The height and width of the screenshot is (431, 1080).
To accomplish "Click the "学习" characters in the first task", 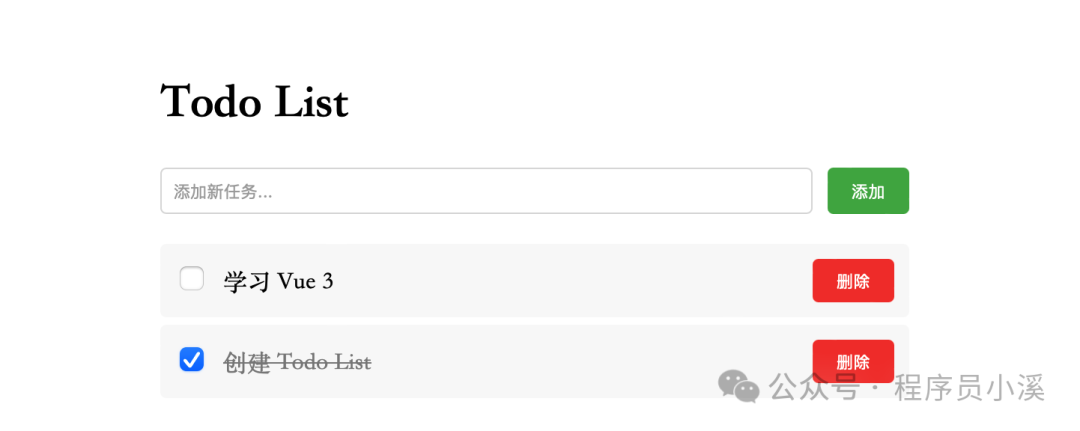I will 247,282.
